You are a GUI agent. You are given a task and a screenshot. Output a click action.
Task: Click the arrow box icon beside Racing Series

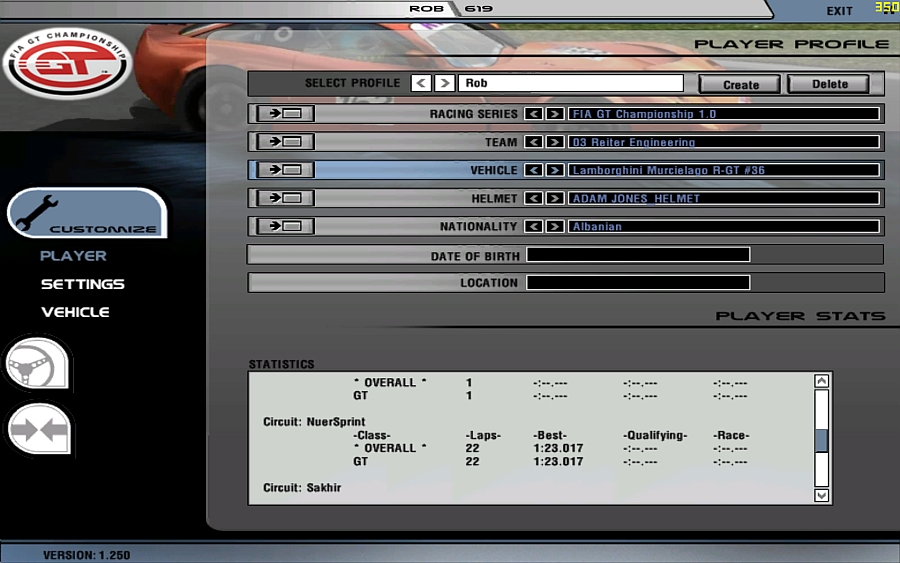click(285, 114)
